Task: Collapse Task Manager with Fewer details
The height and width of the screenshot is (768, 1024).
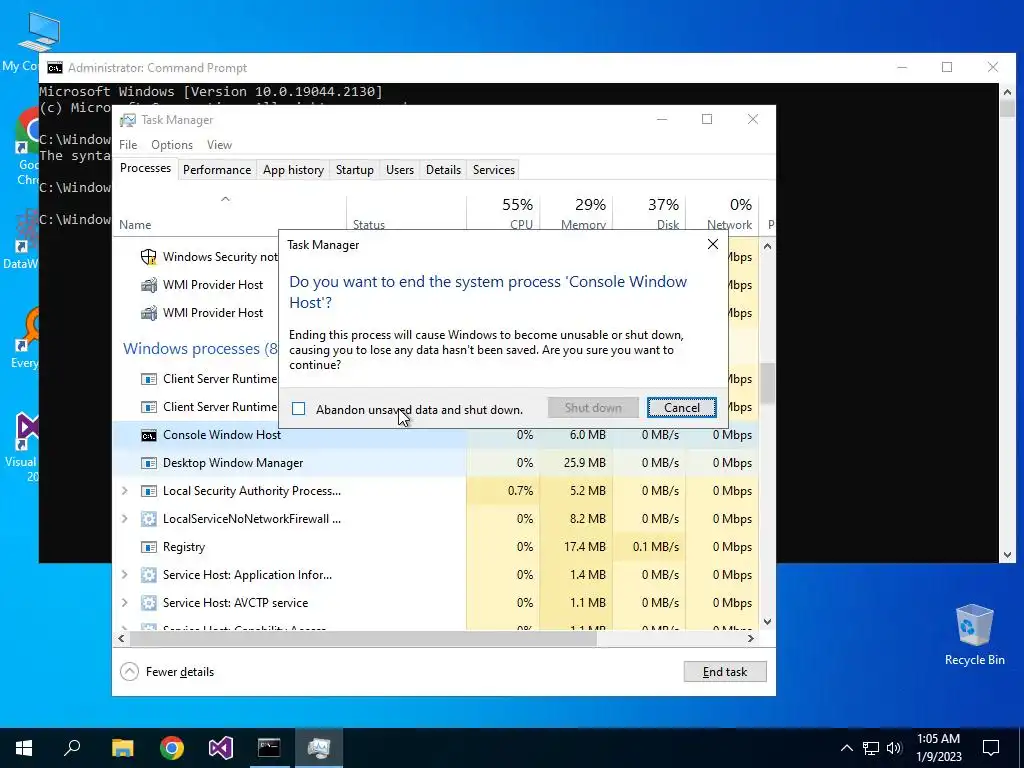Action: tap(180, 672)
